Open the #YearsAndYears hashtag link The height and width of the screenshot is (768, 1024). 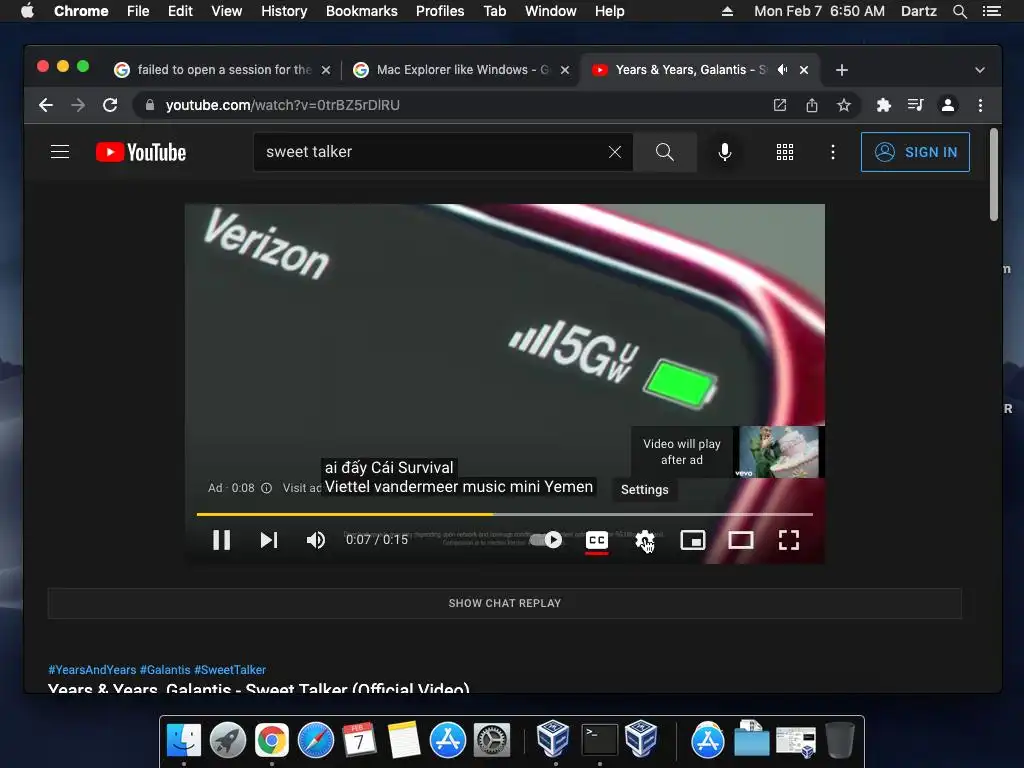coord(92,669)
